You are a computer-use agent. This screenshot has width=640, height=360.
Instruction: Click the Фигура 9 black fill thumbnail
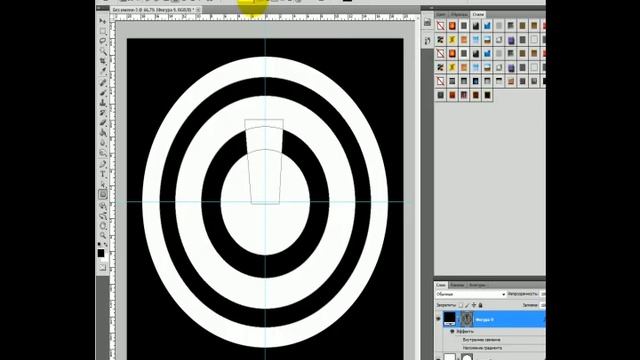449,319
